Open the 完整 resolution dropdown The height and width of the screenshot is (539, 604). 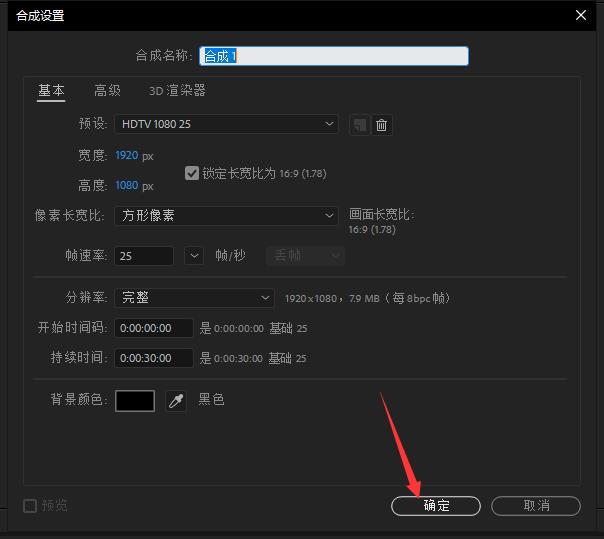194,298
